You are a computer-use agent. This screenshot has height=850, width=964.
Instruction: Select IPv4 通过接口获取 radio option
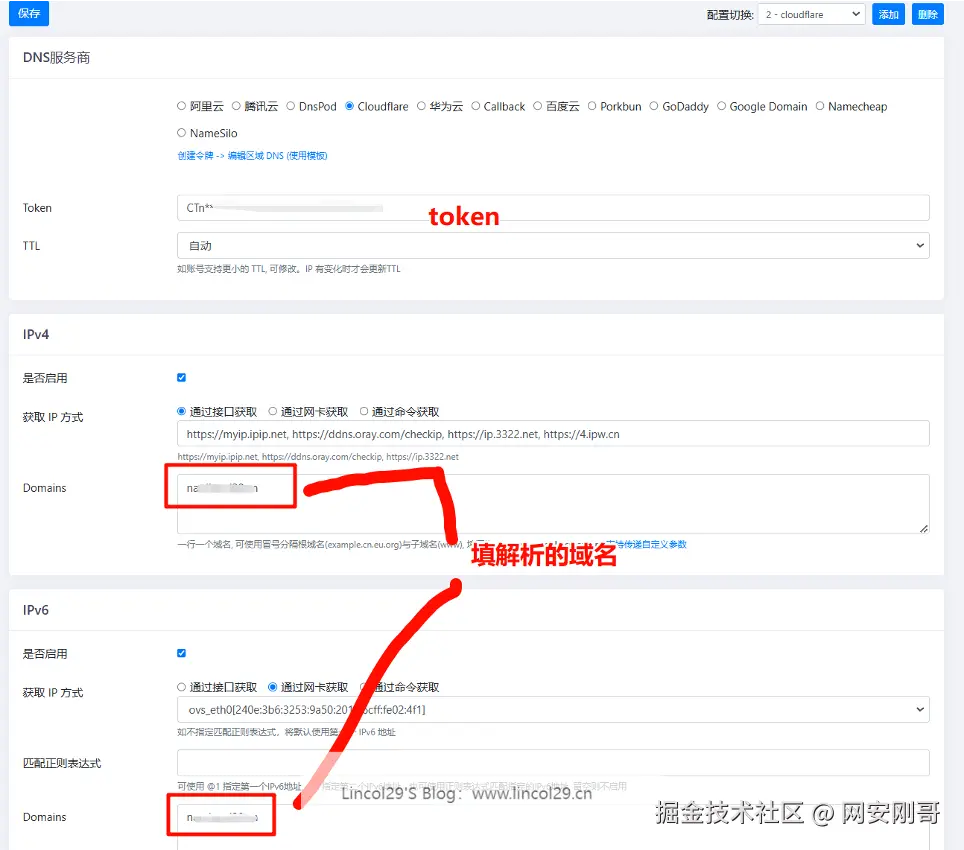click(181, 411)
